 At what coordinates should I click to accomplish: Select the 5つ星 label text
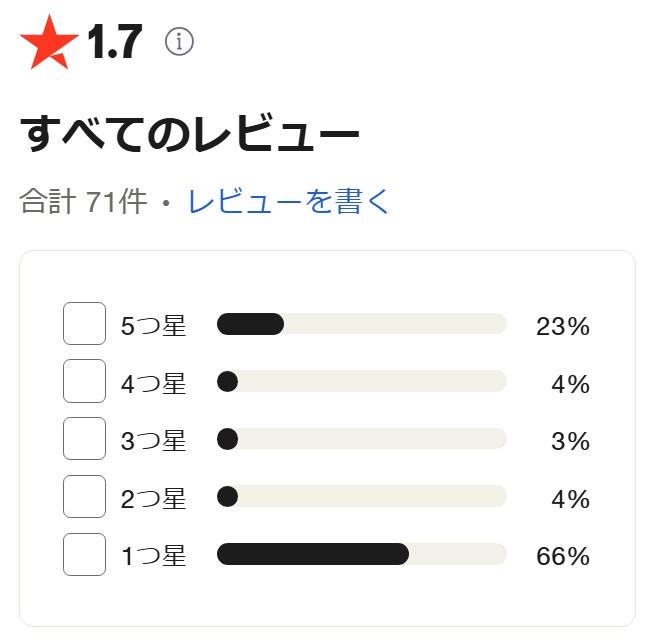[153, 326]
